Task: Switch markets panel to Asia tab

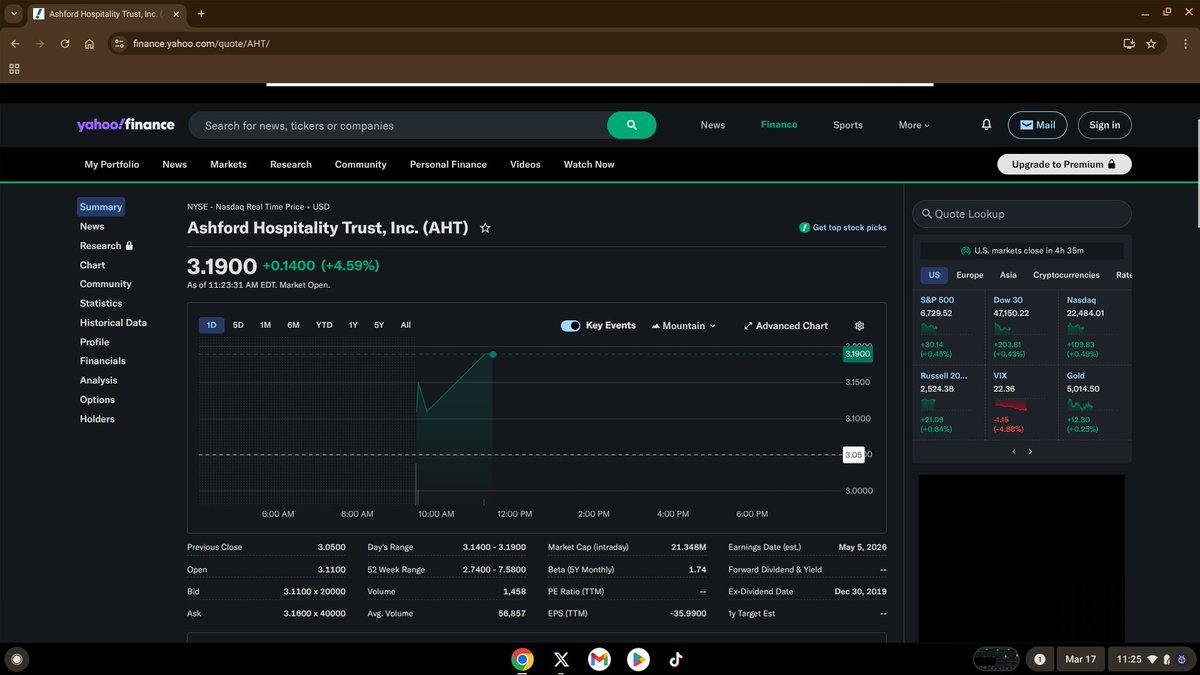Action: click(1008, 275)
